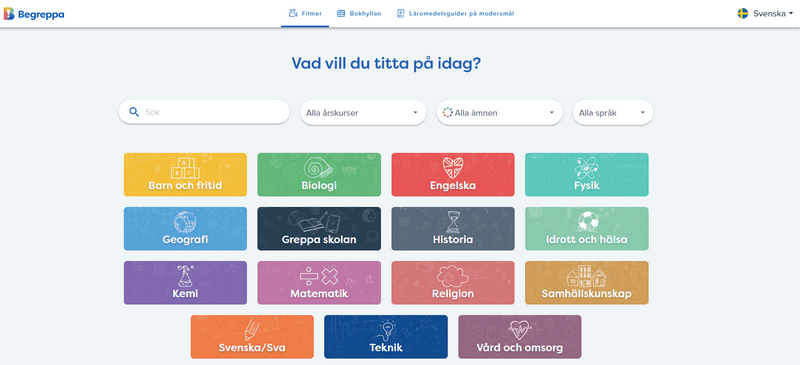Expand the Alla ämnen dropdown
This screenshot has height=365, width=800.
point(499,113)
